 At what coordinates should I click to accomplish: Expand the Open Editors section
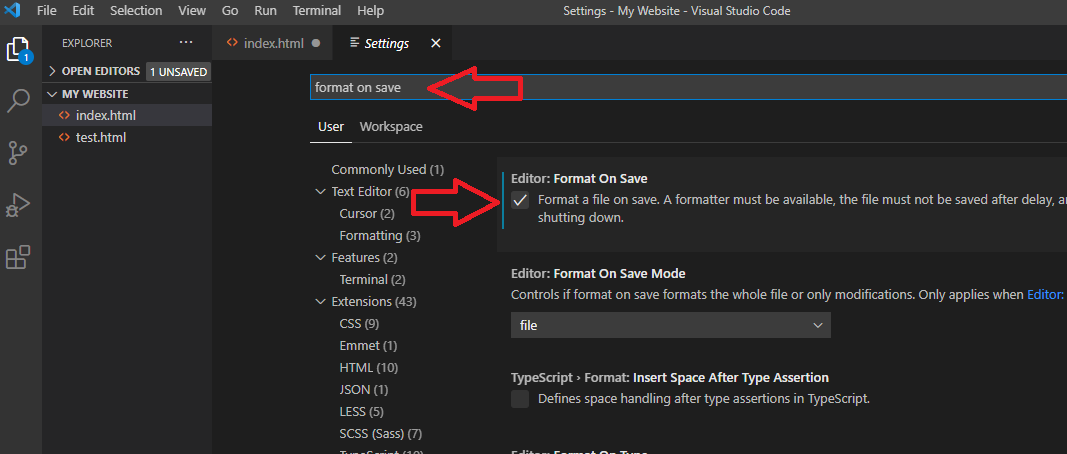52,71
